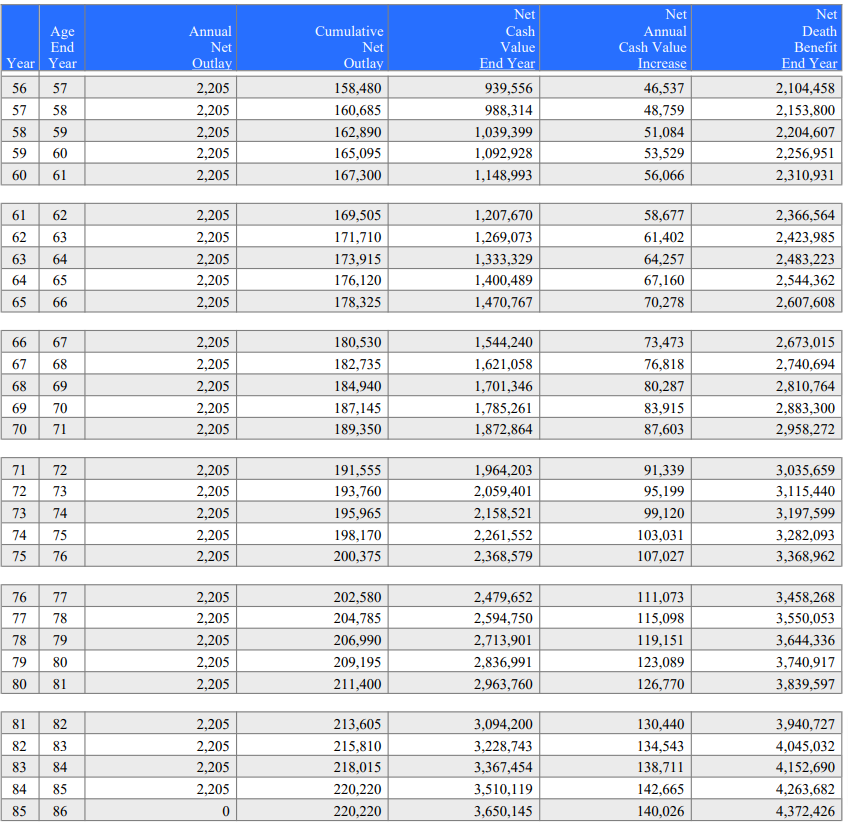Click Net Annual Cash Value Increase header
The height and width of the screenshot is (824, 848).
pyautogui.click(x=653, y=39)
